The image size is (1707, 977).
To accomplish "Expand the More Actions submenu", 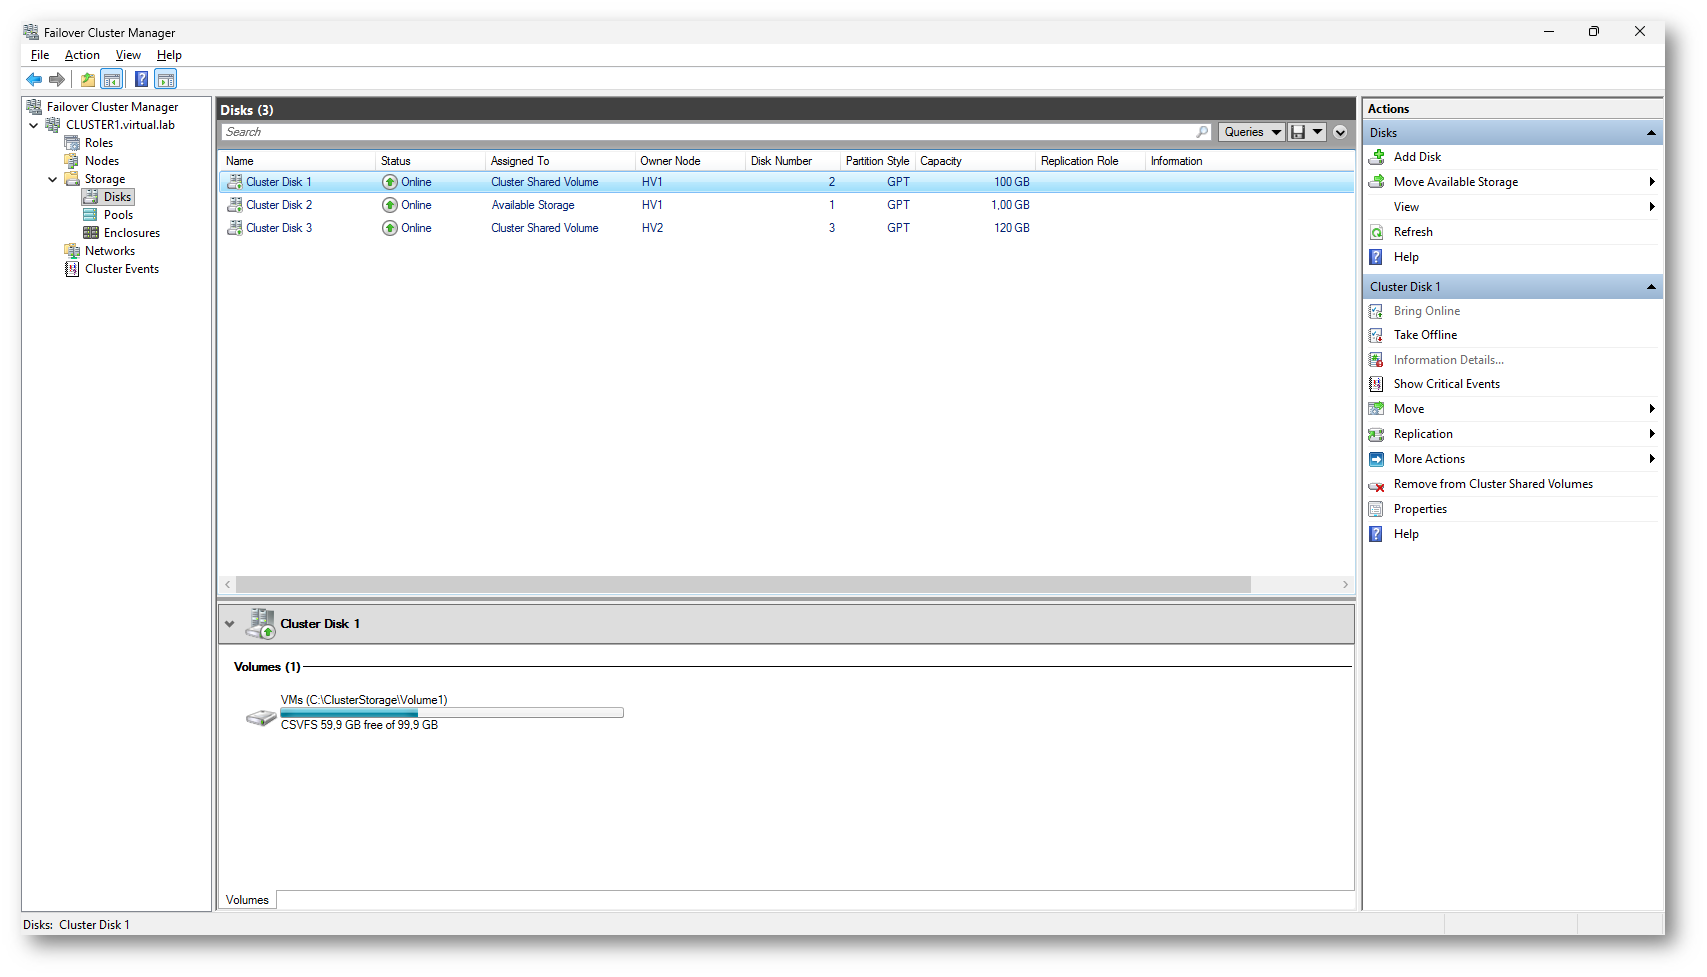I will pyautogui.click(x=1651, y=459).
